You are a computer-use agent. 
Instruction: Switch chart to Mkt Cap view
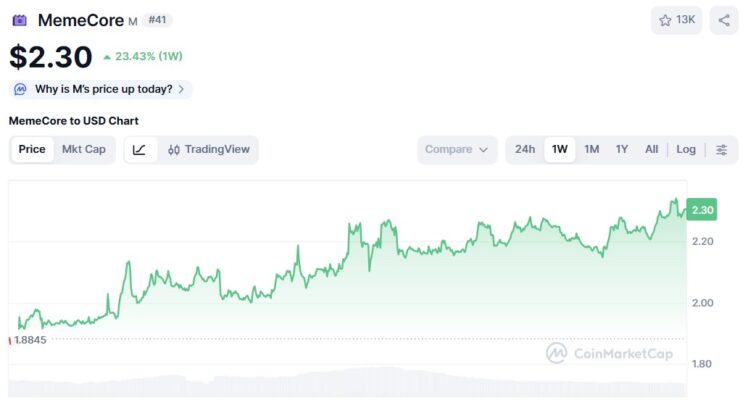pyautogui.click(x=84, y=150)
